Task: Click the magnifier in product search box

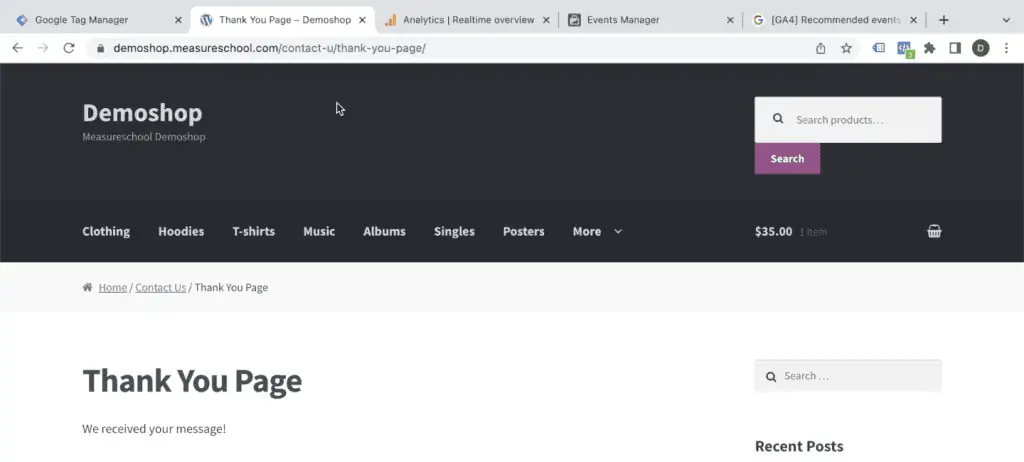Action: point(778,119)
